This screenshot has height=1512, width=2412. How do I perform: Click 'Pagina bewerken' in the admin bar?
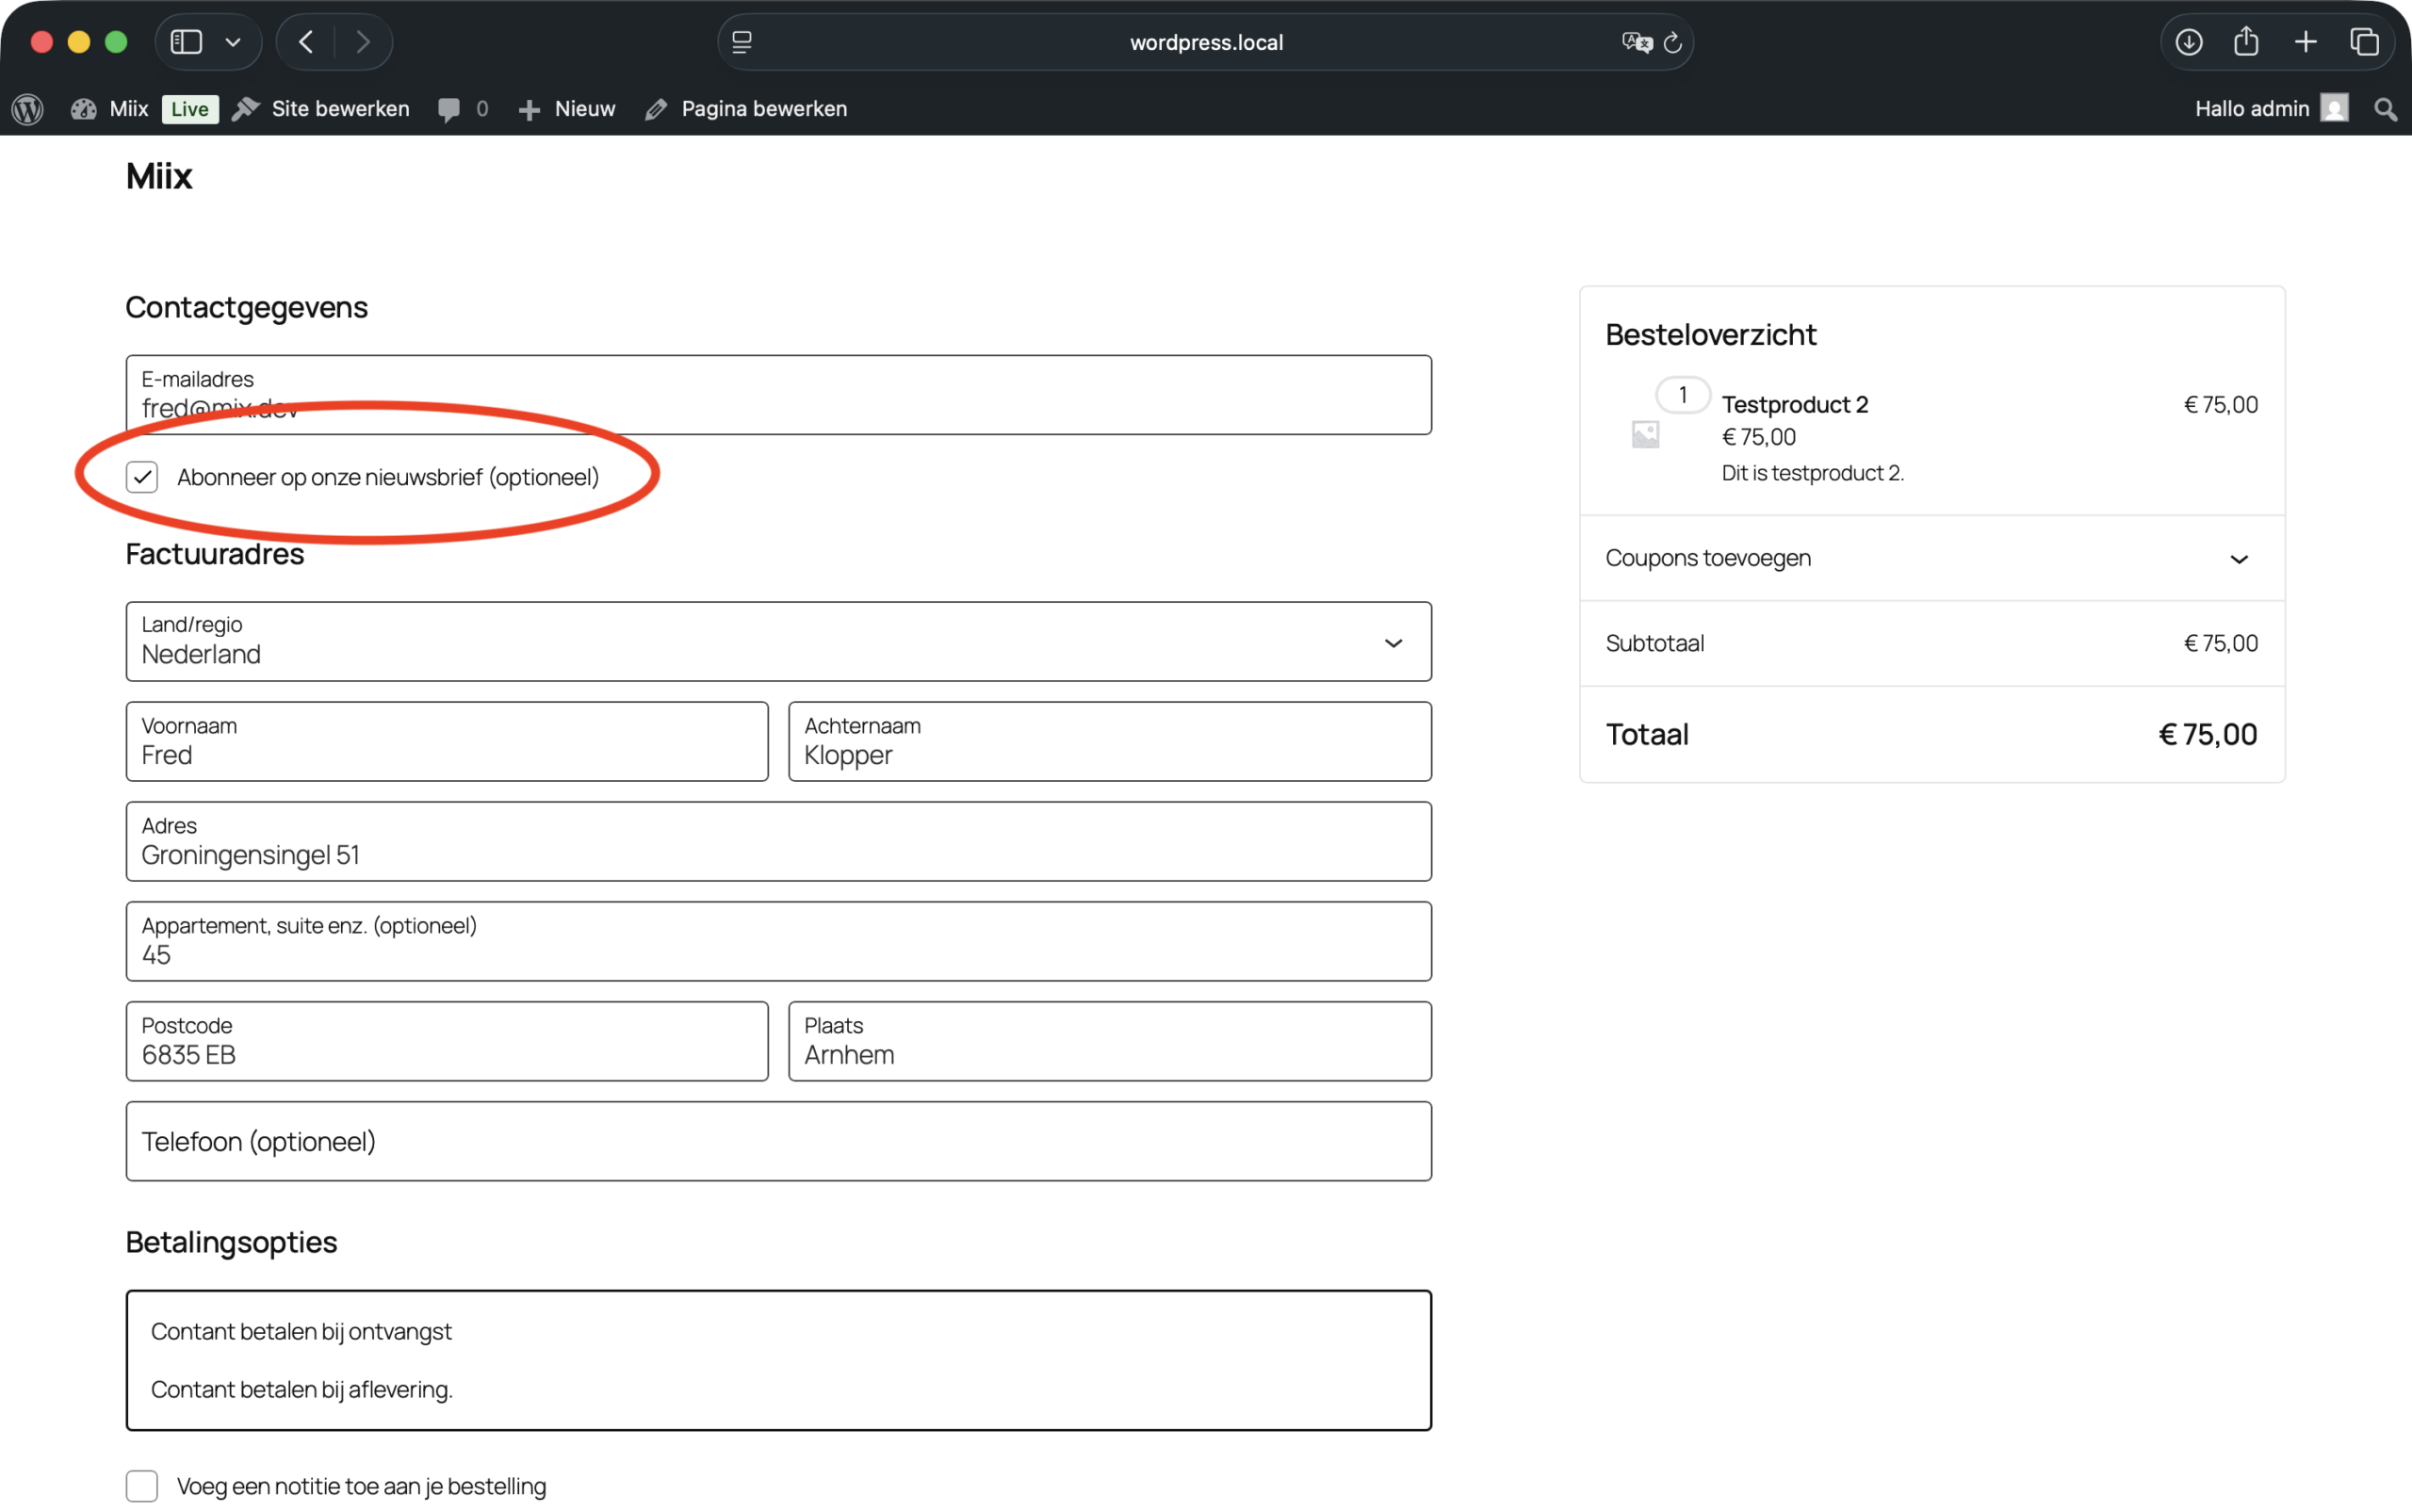coord(764,108)
